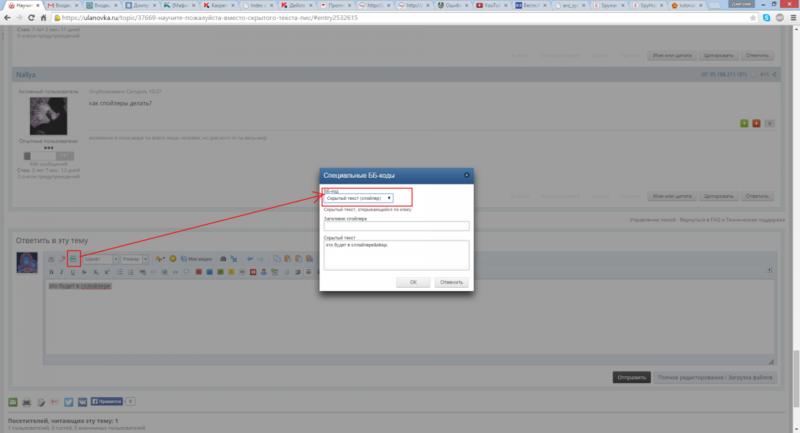Image resolution: width=800 pixels, height=433 pixels.
Task: Open the Бб-код type dropdown in dialog
Action: 359,198
